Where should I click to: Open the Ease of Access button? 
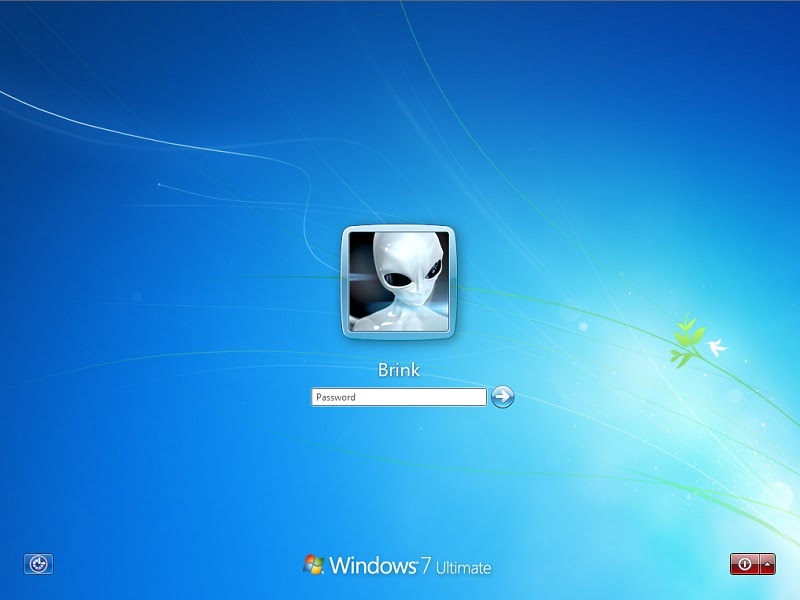coord(38,564)
